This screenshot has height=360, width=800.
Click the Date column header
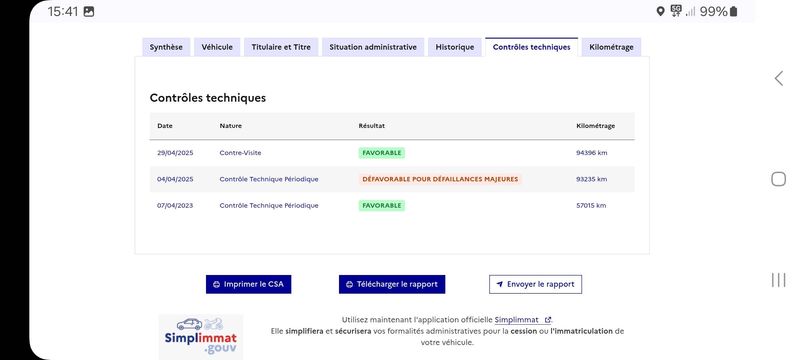(x=165, y=126)
